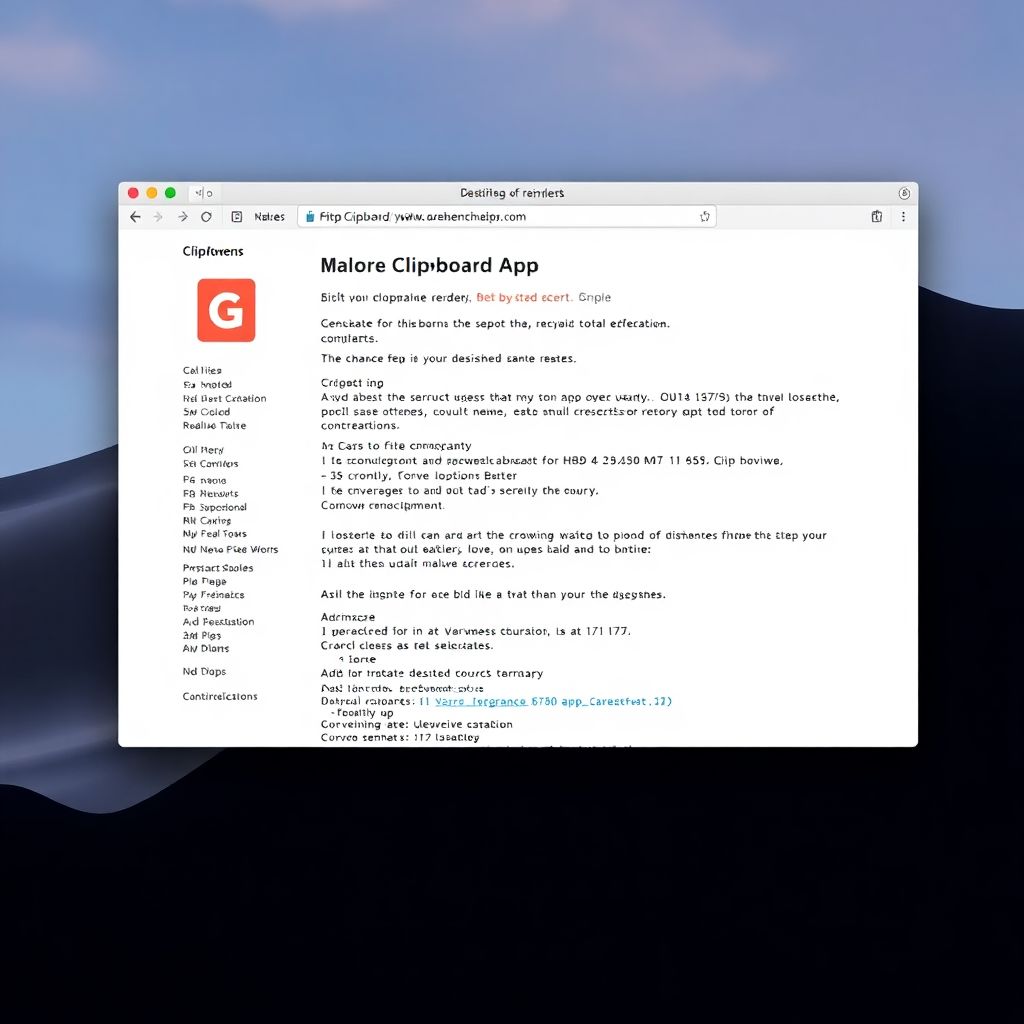Screen dimensions: 1024x1024
Task: Select Prstact Sooles in the sidebar
Action: coord(218,568)
